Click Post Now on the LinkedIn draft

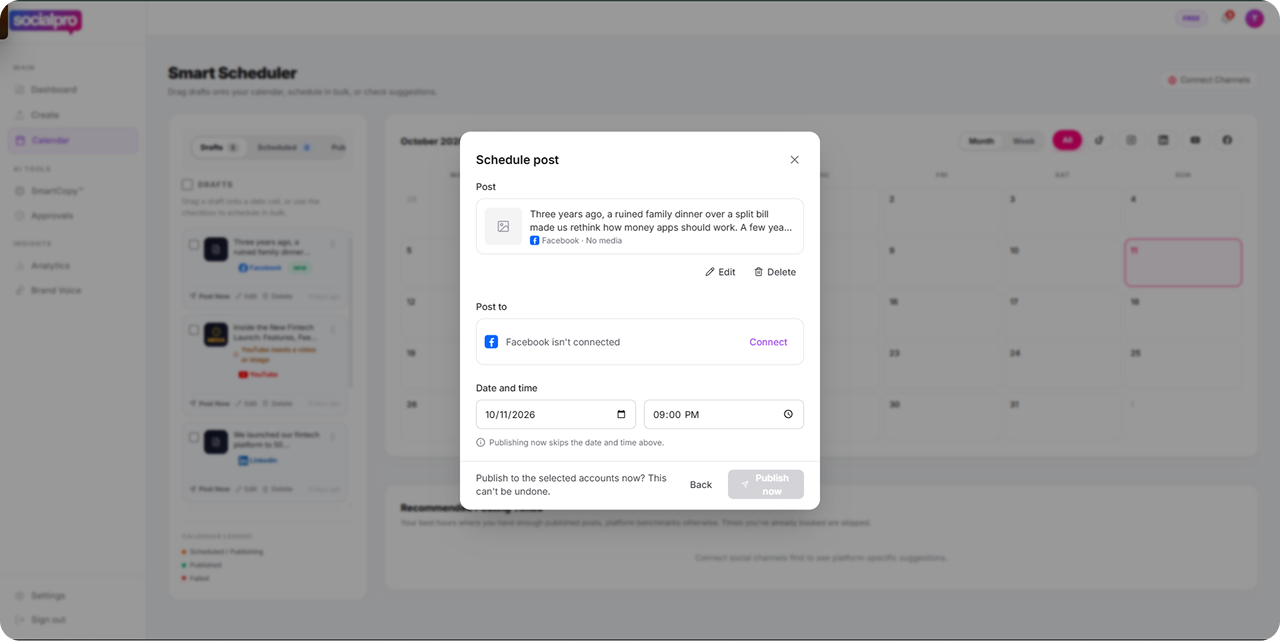210,490
